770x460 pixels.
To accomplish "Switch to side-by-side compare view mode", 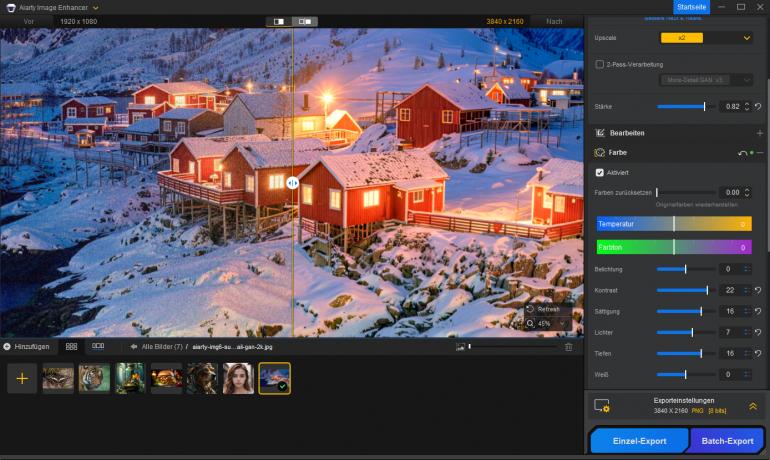I will [305, 22].
